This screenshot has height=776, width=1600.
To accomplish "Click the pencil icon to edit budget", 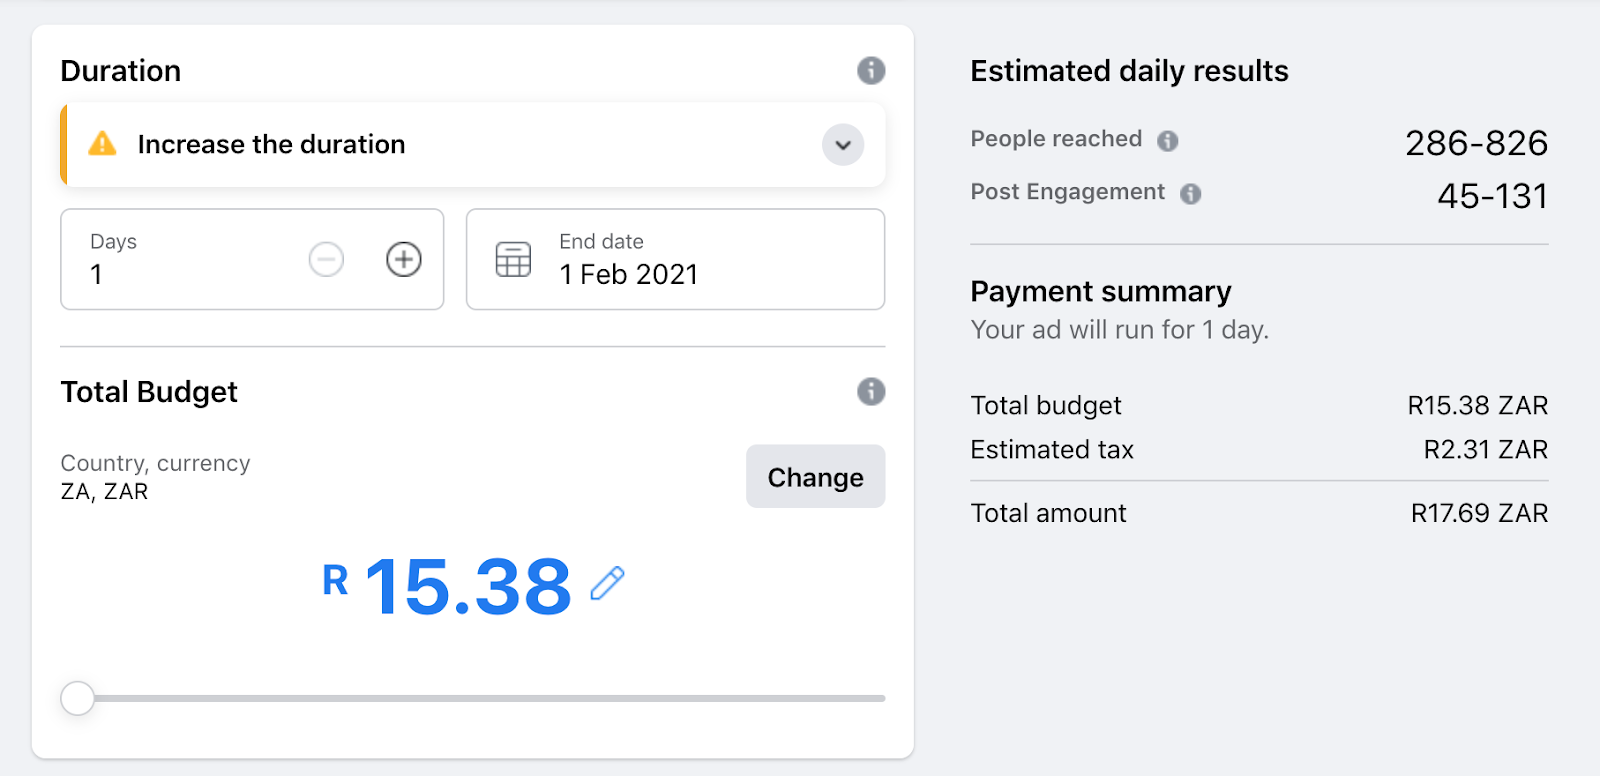I will 607,583.
